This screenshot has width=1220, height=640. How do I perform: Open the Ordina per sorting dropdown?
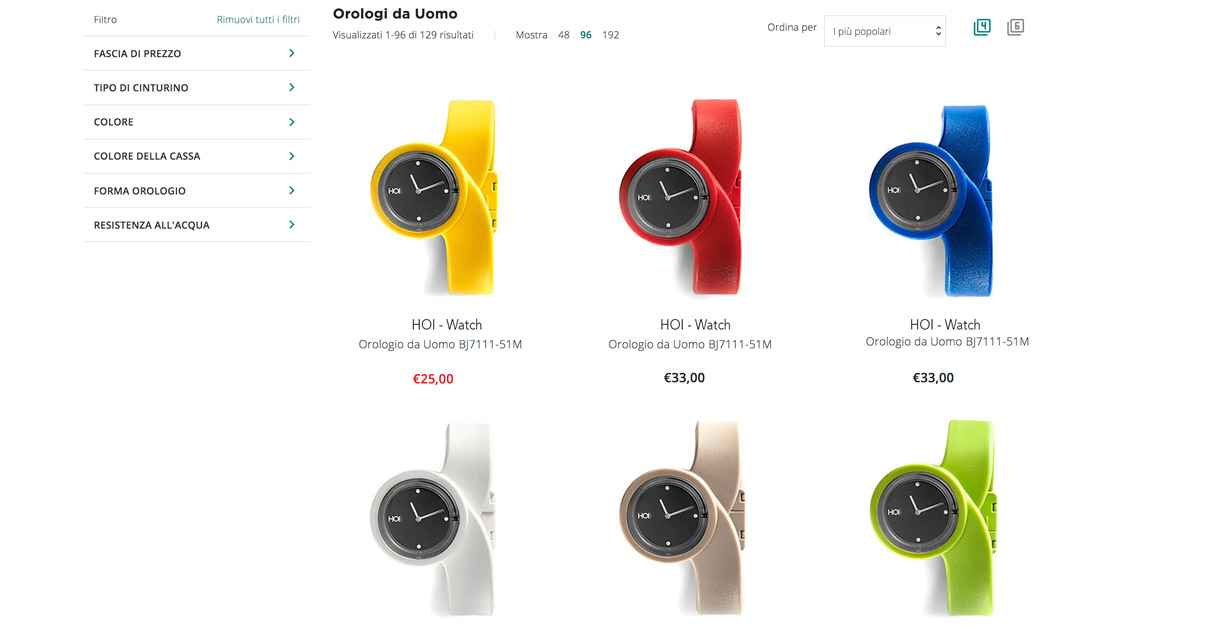tap(885, 31)
